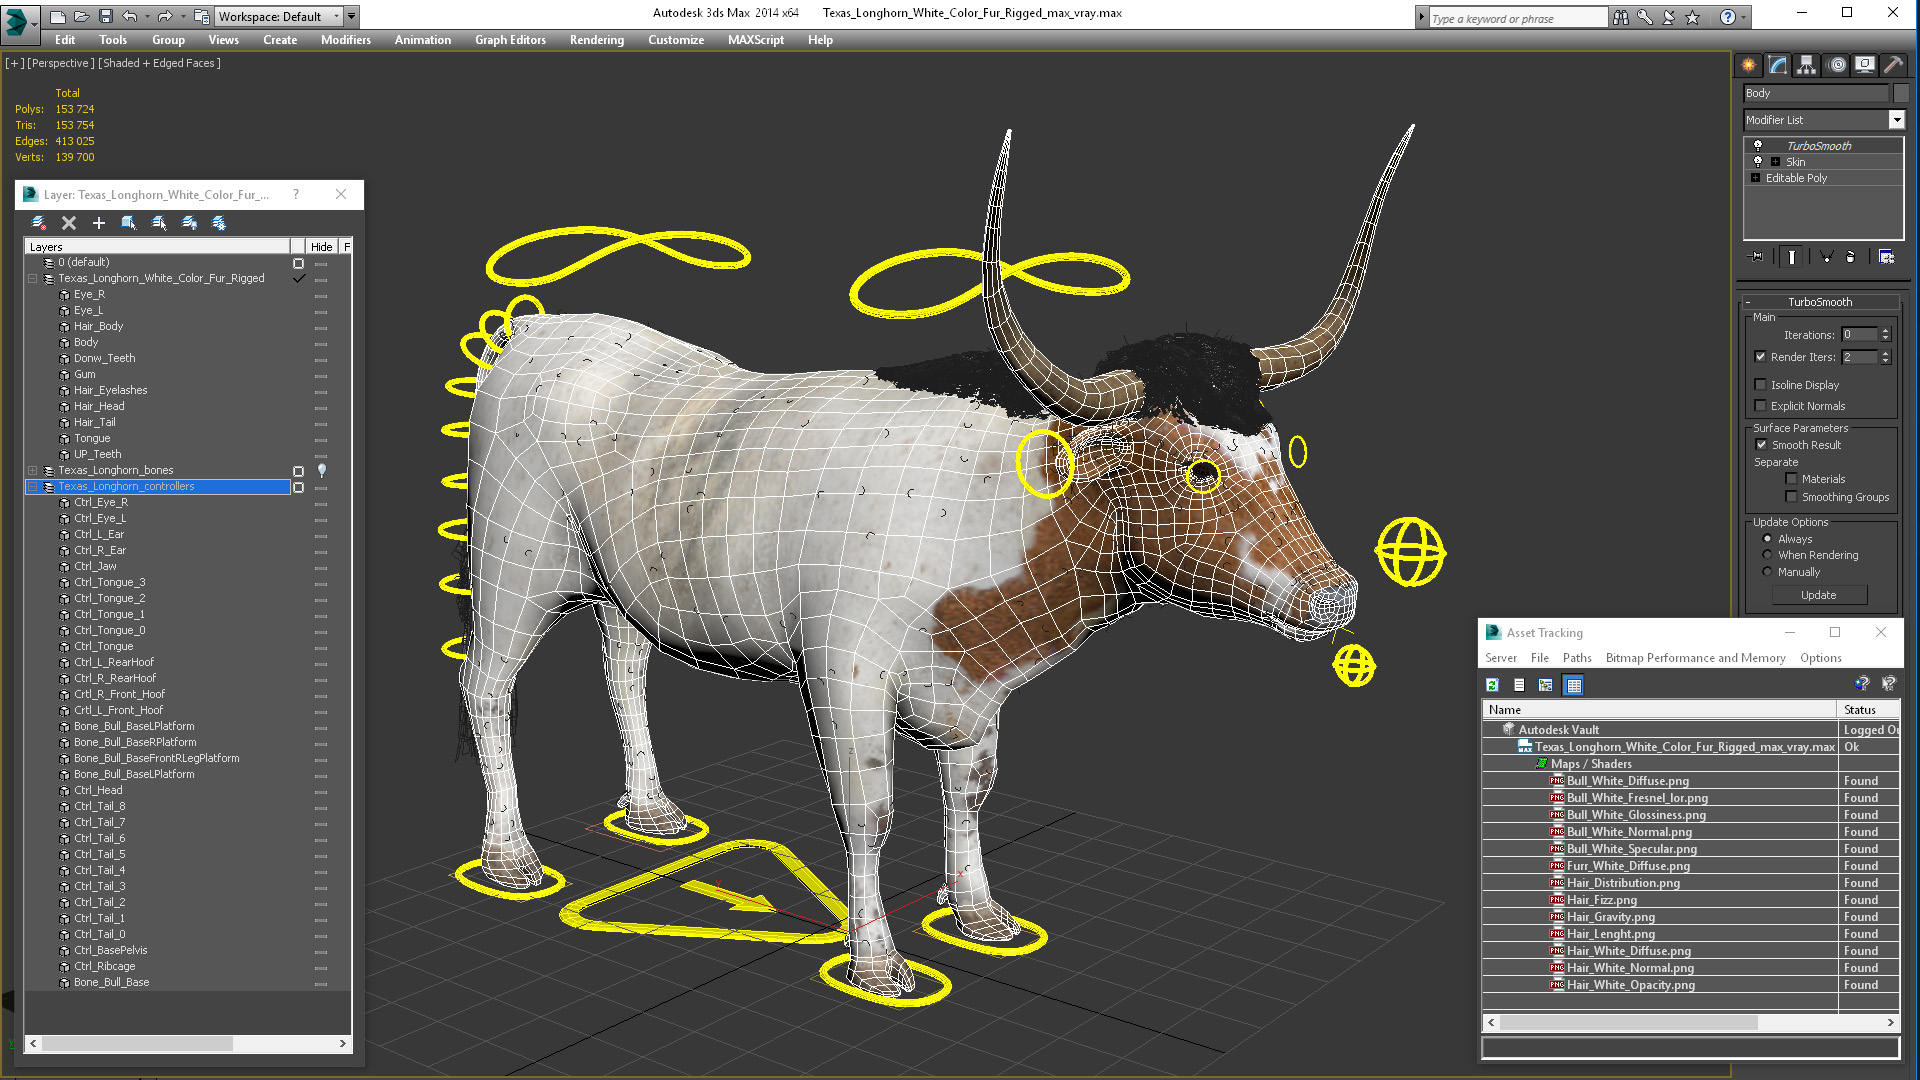Click Select Highlighted Objects and Layers icon
The width and height of the screenshot is (1920, 1080).
129,223
